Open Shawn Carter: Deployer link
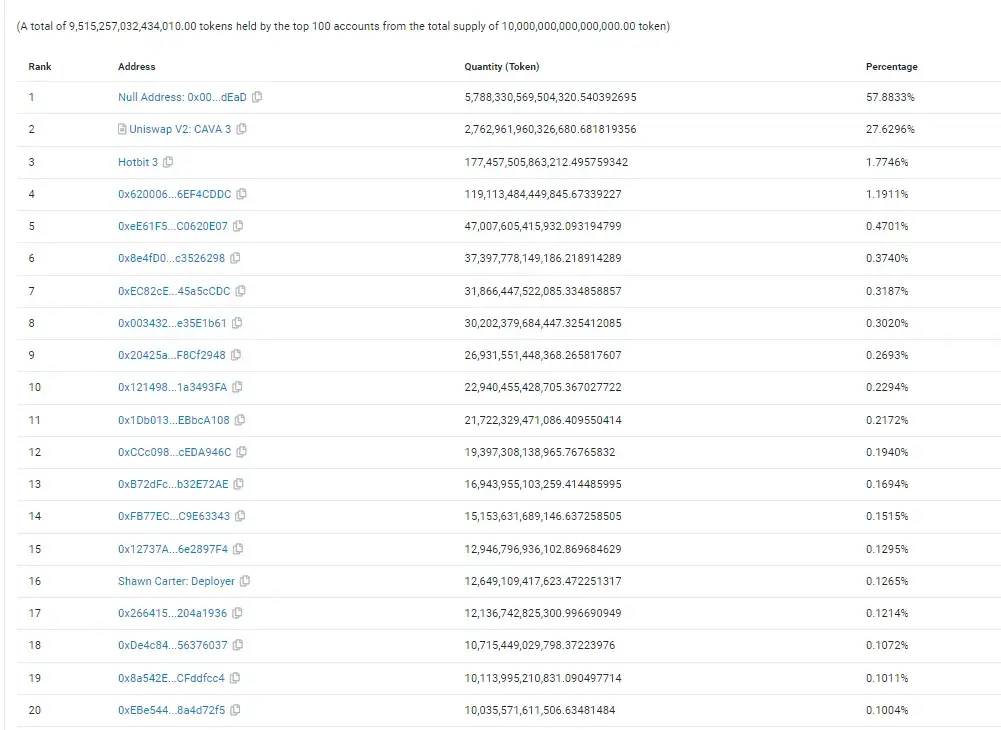Image resolution: width=1001 pixels, height=730 pixels. pyautogui.click(x=176, y=581)
